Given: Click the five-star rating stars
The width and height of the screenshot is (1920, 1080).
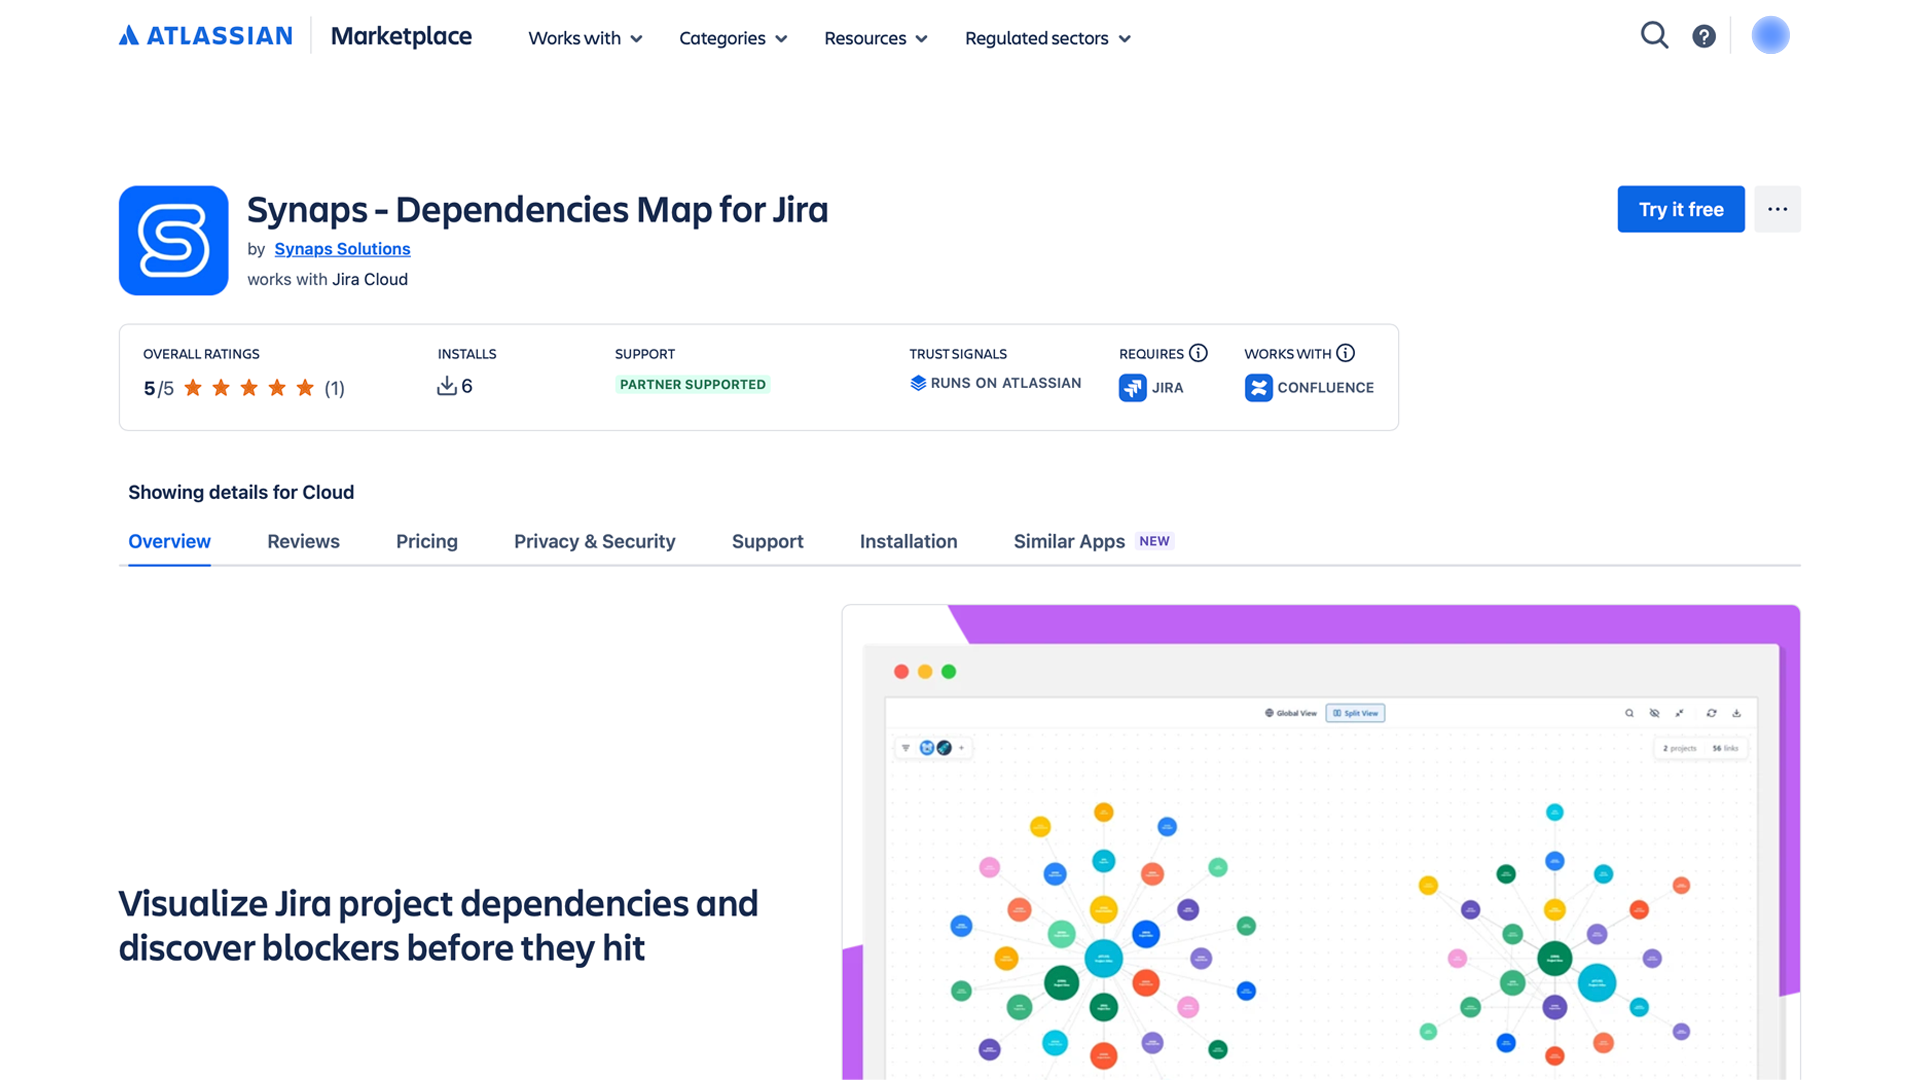Looking at the screenshot, I should coord(249,388).
